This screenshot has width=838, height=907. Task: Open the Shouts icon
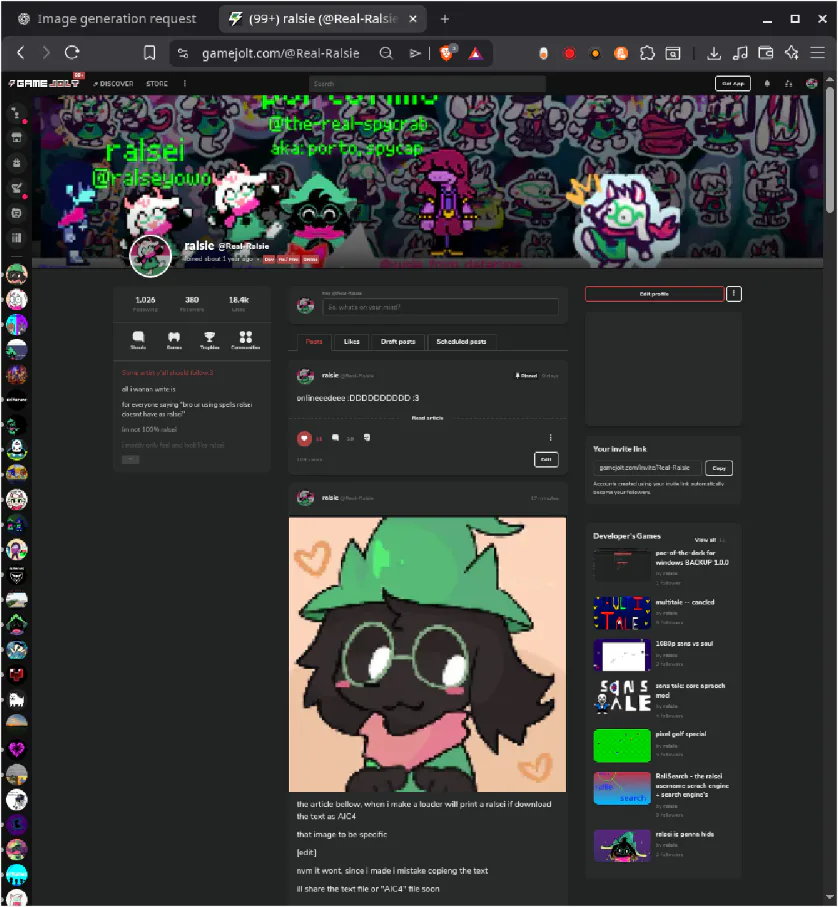(138, 340)
